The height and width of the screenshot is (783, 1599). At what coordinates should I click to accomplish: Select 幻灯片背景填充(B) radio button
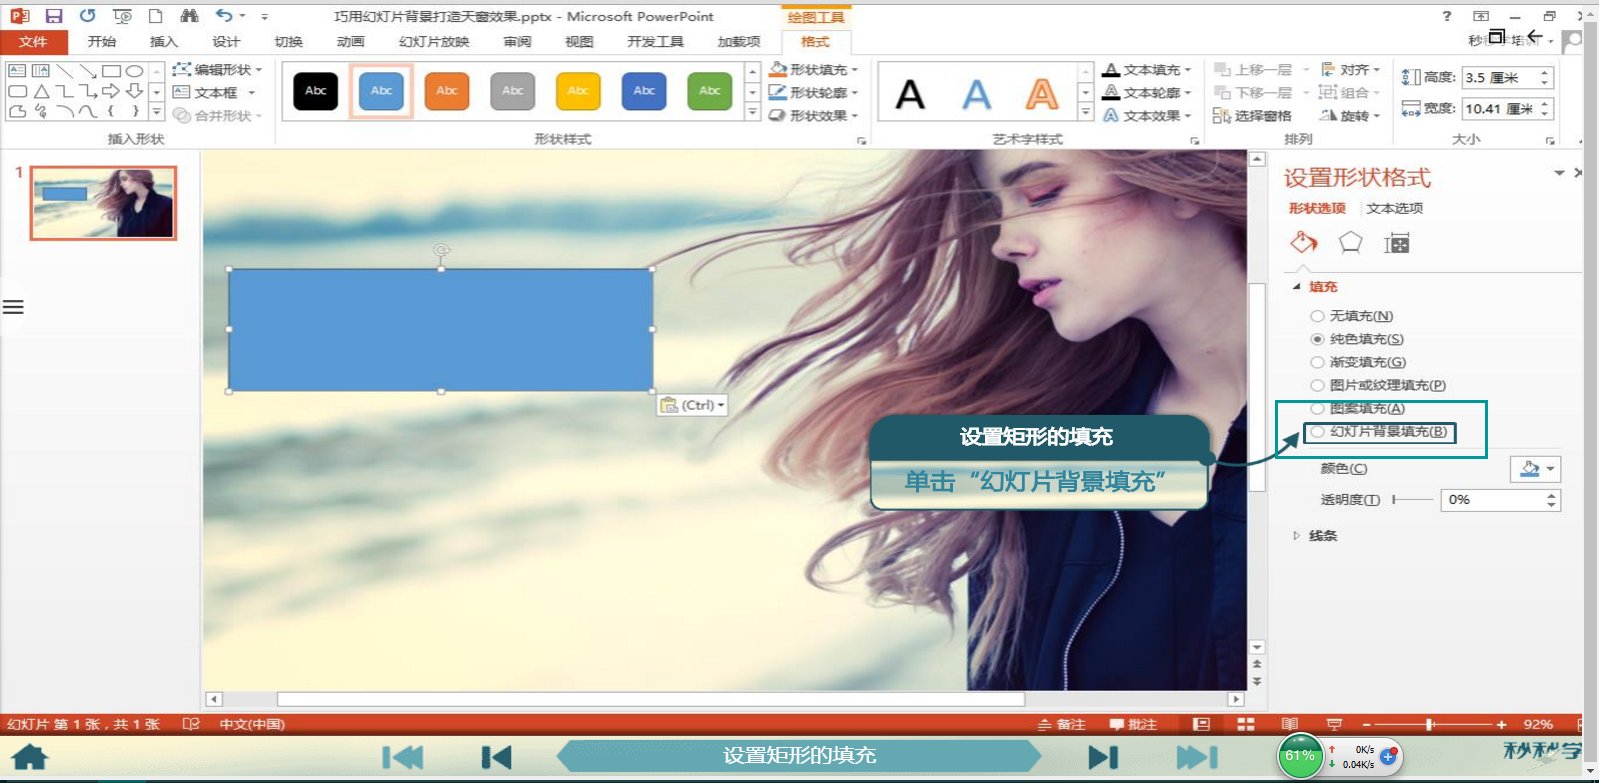1317,432
